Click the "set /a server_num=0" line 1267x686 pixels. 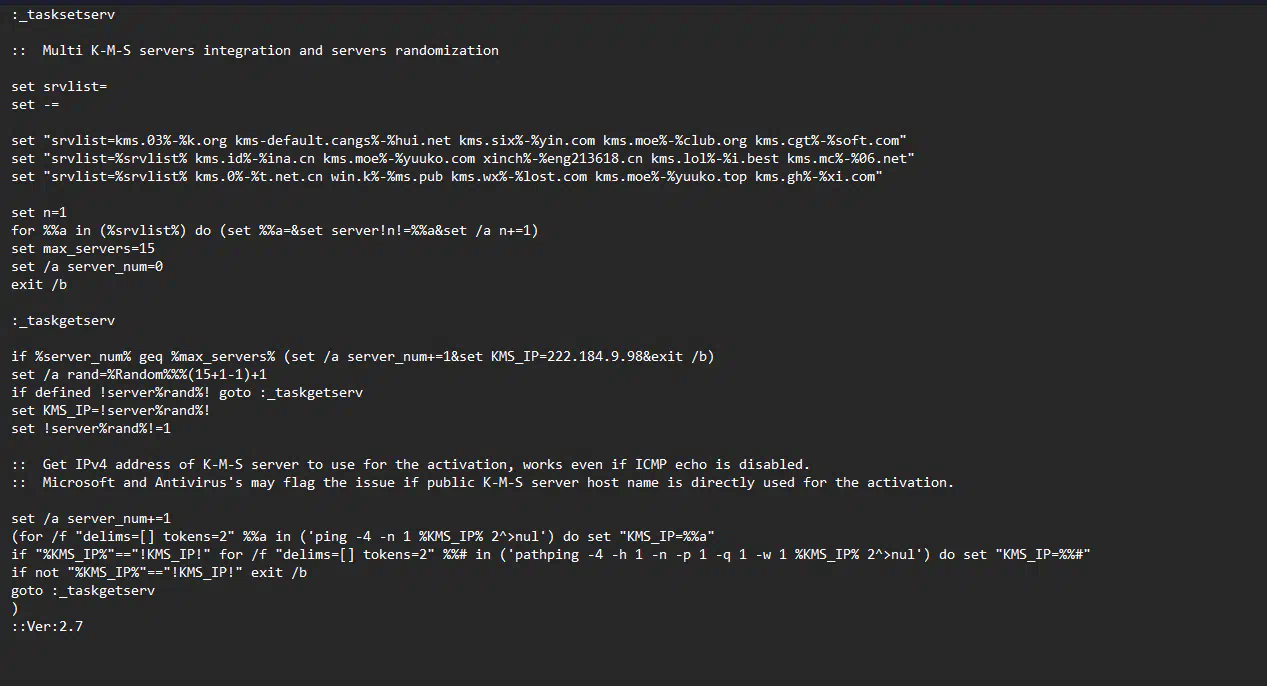point(87,266)
